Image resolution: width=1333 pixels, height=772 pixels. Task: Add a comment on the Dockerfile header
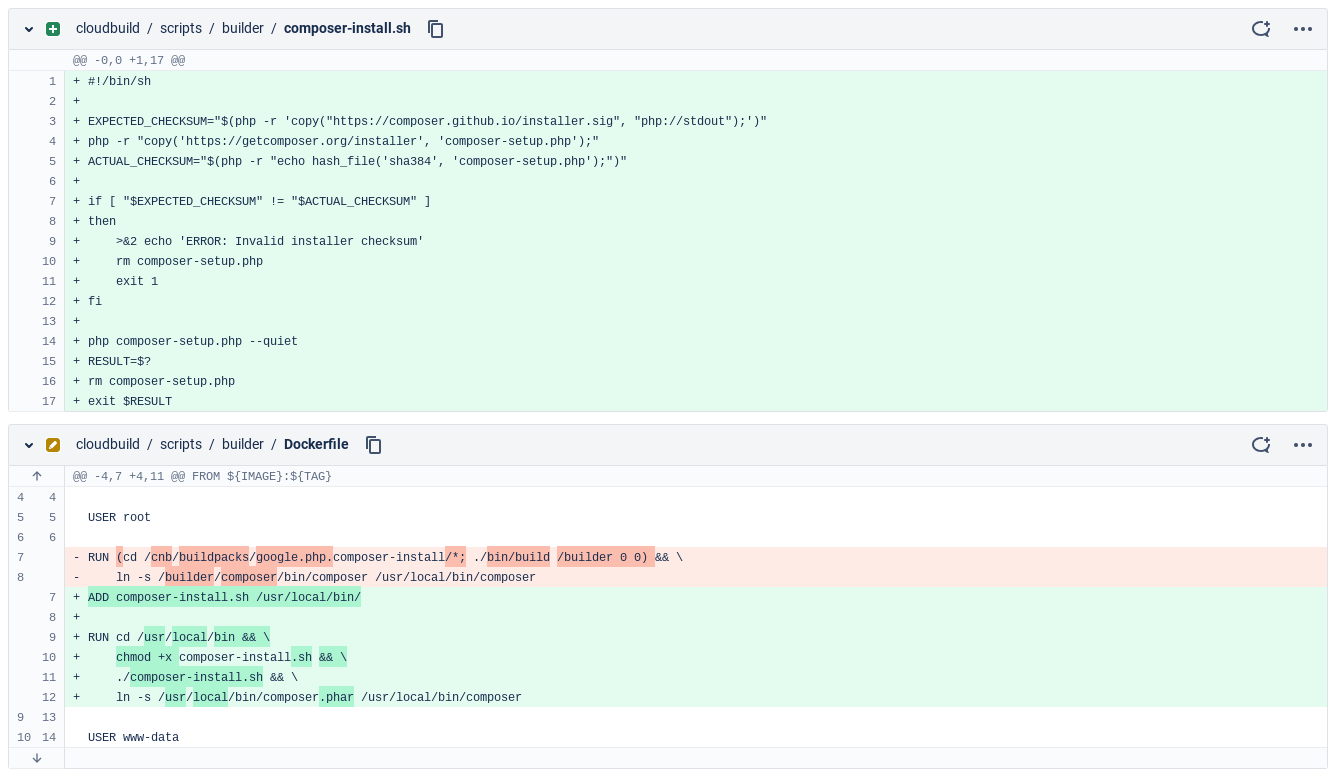click(1261, 445)
